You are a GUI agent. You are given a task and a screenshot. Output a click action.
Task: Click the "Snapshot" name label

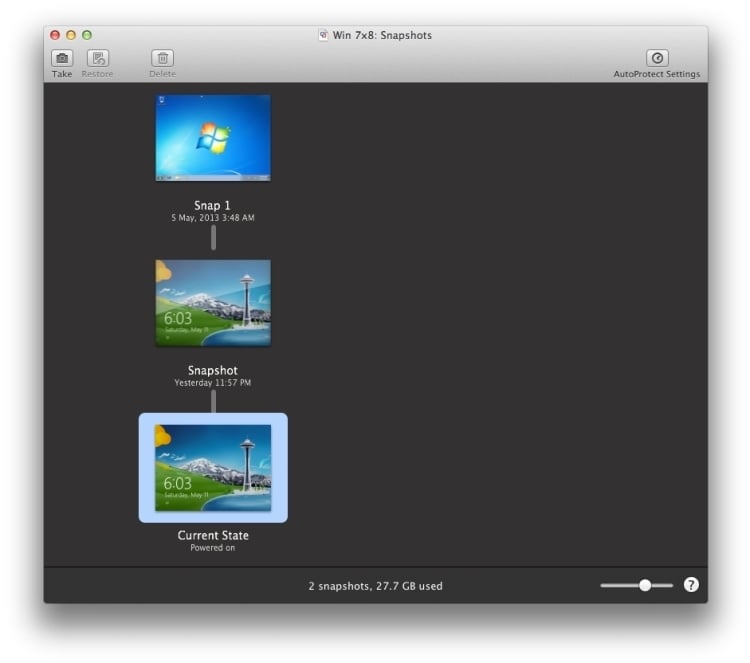213,371
